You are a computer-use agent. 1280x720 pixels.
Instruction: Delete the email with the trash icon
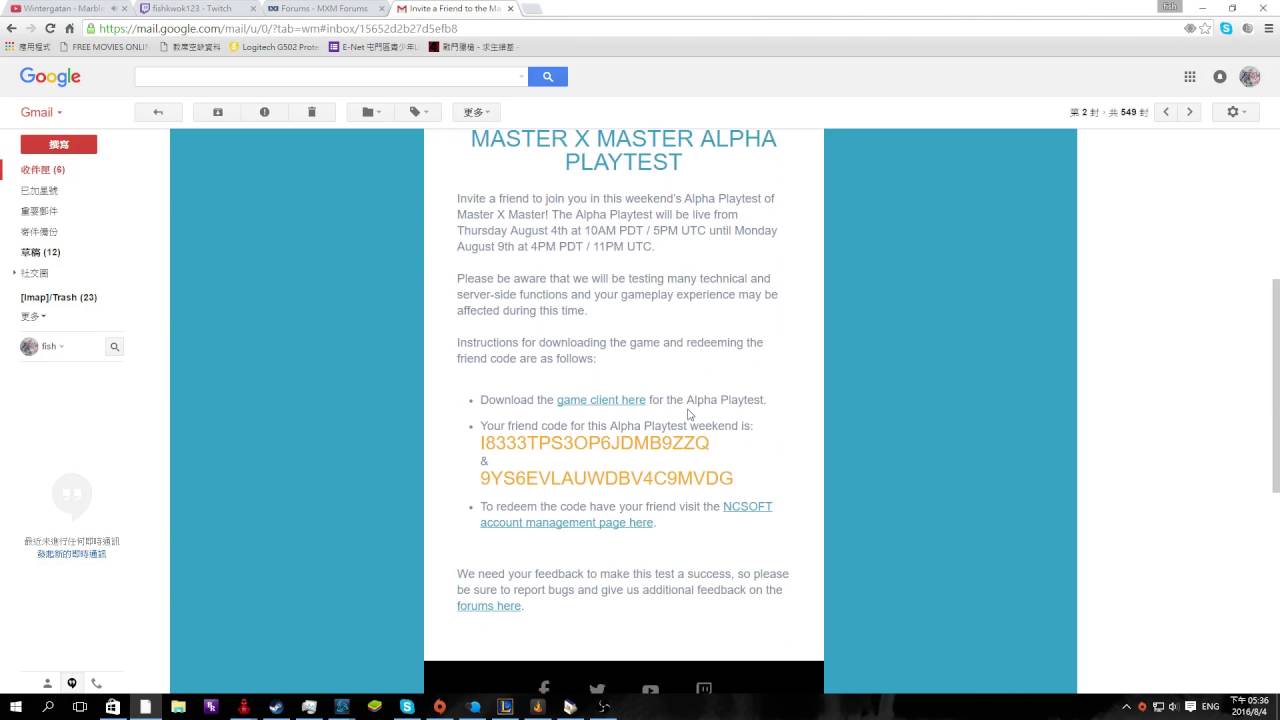point(312,112)
